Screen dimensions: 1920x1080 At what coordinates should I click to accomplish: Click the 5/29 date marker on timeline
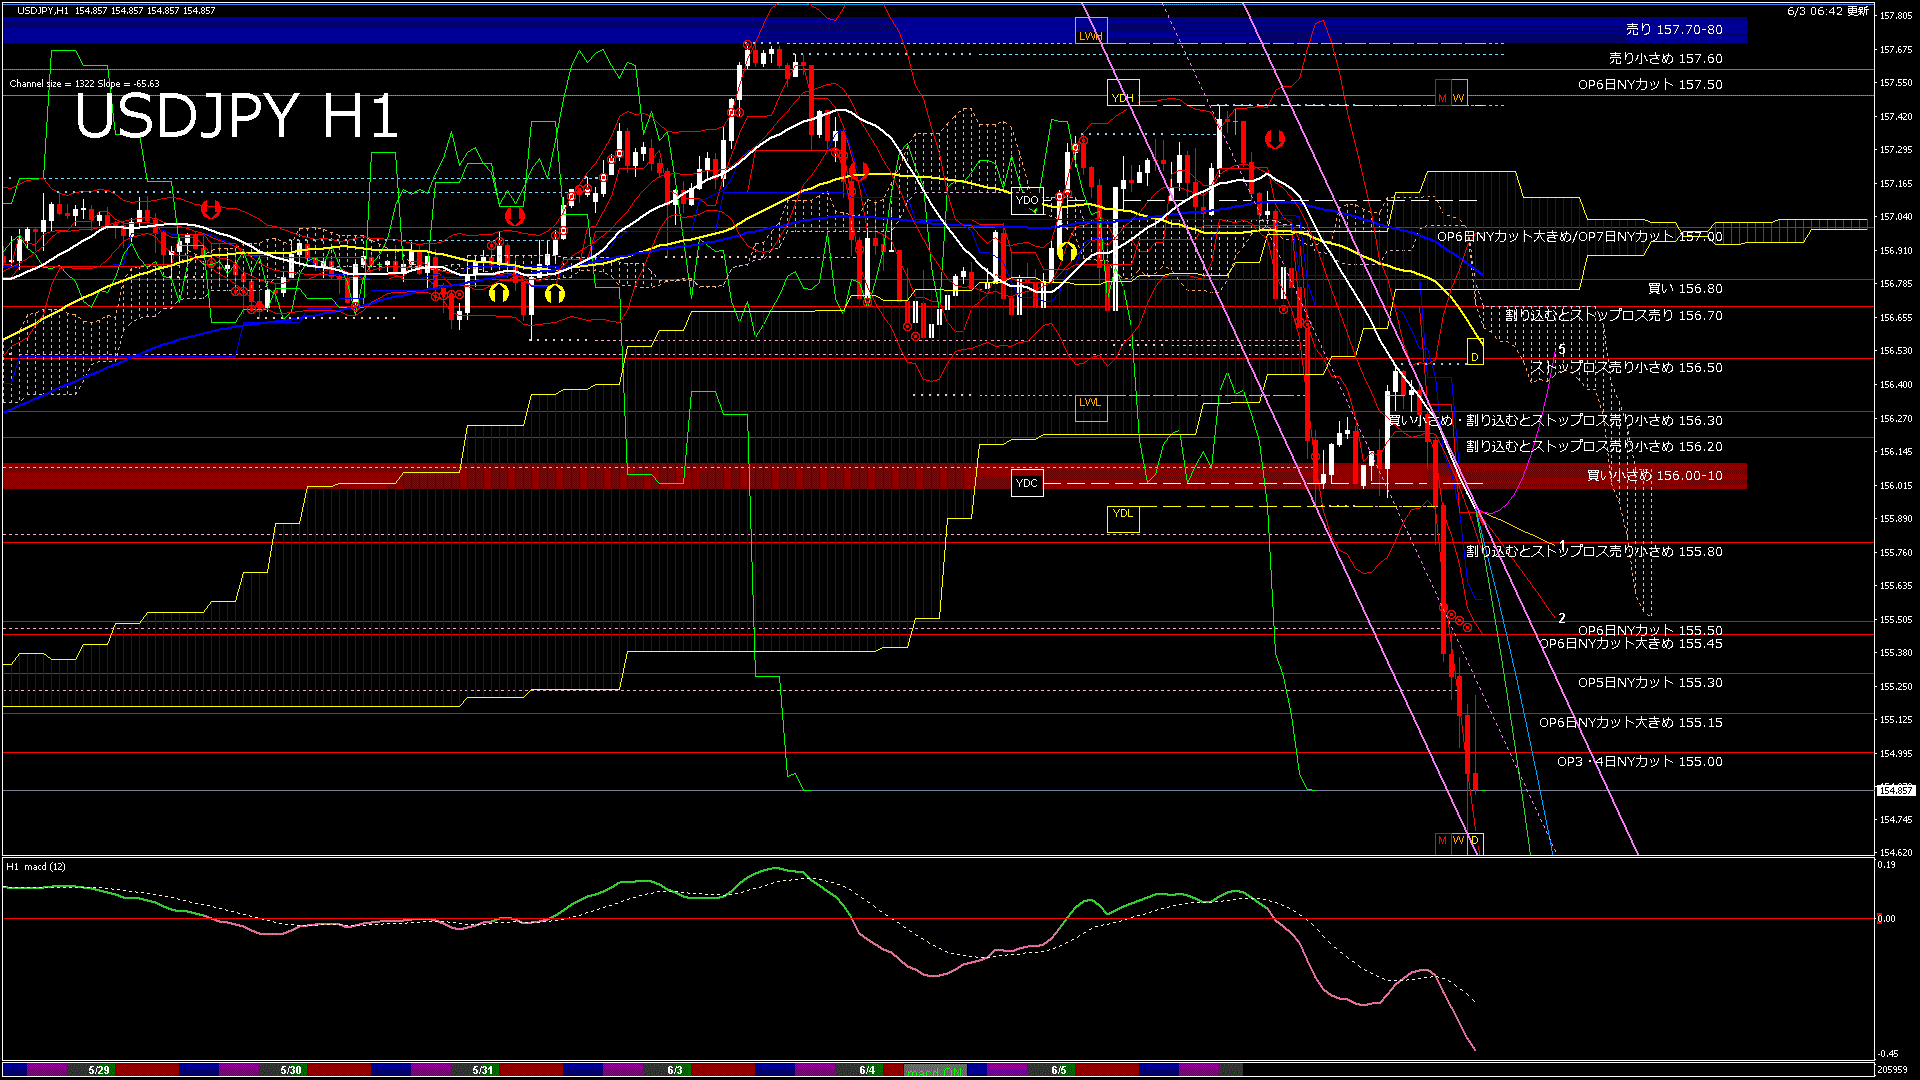tap(99, 1070)
